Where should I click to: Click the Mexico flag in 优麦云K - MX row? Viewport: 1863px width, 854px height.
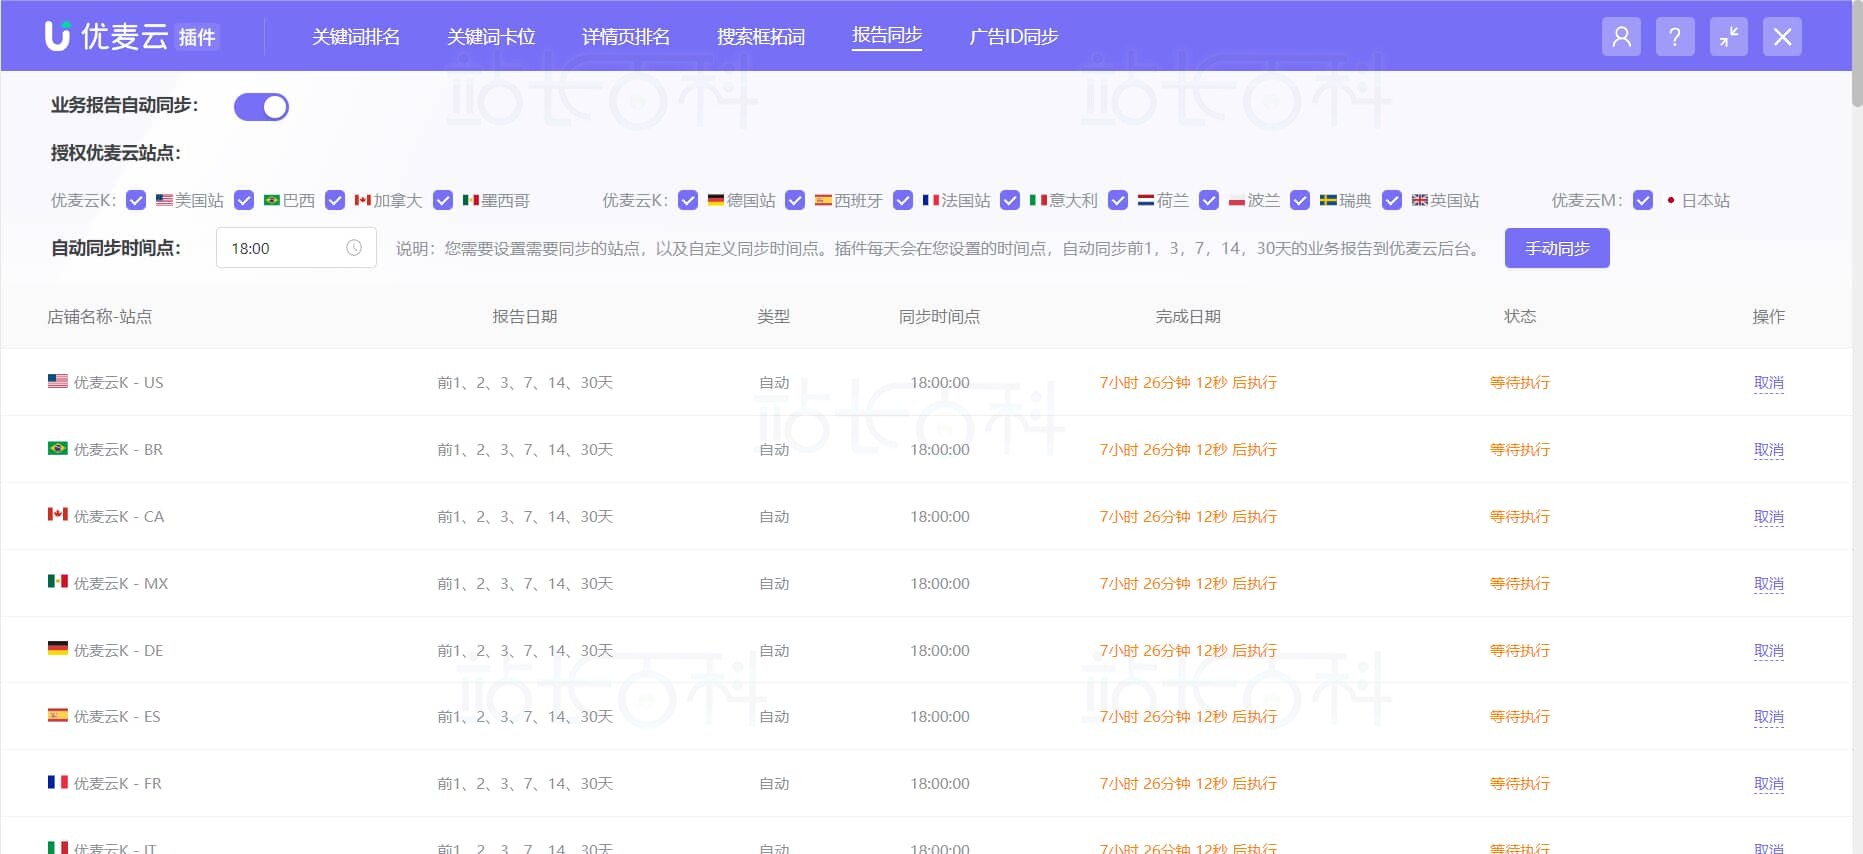(58, 582)
